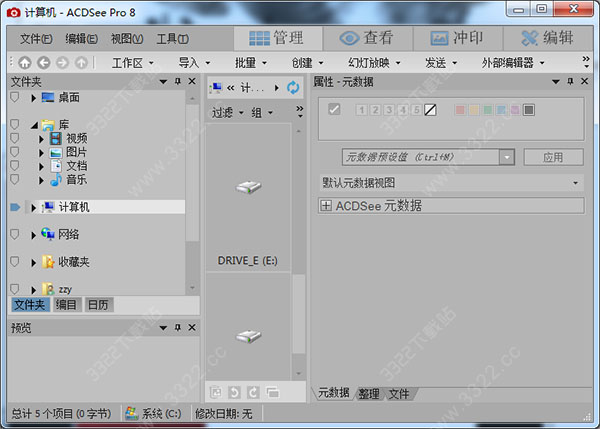Toggle Easy-Select marker for 视频
This screenshot has height=429, width=600.
coord(15,138)
